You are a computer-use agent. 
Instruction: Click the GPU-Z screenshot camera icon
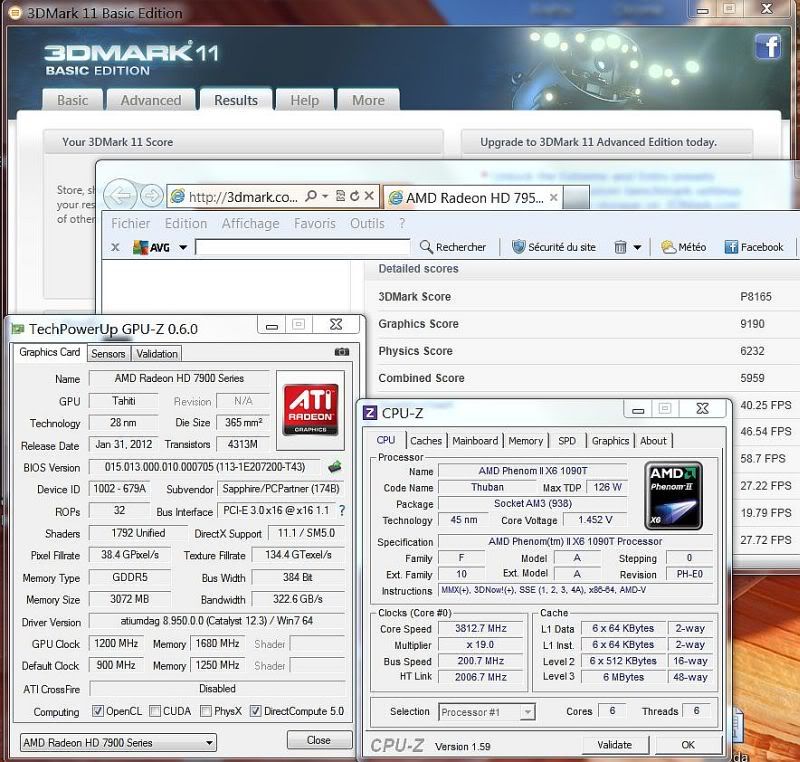point(342,352)
